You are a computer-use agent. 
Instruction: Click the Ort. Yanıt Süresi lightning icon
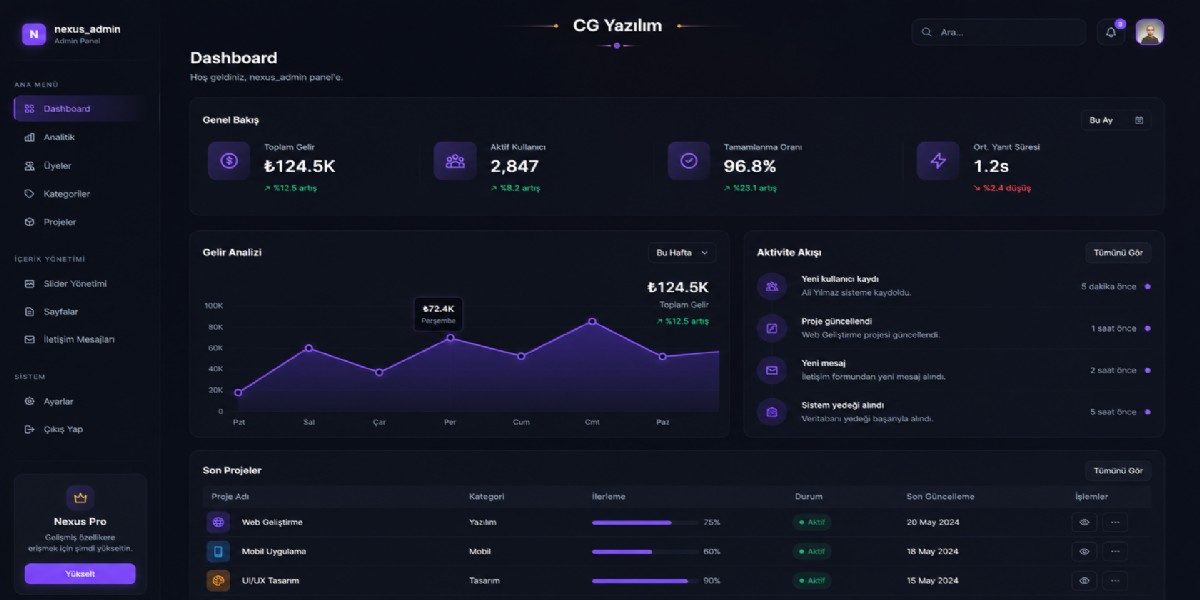pos(938,160)
